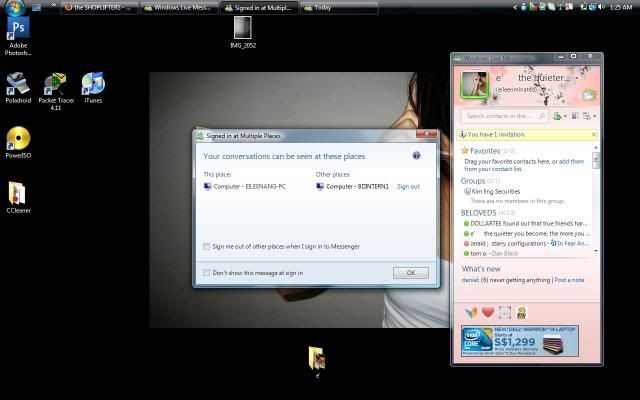Open the CCleaner desktop icon
640x400 pixels.
18,198
